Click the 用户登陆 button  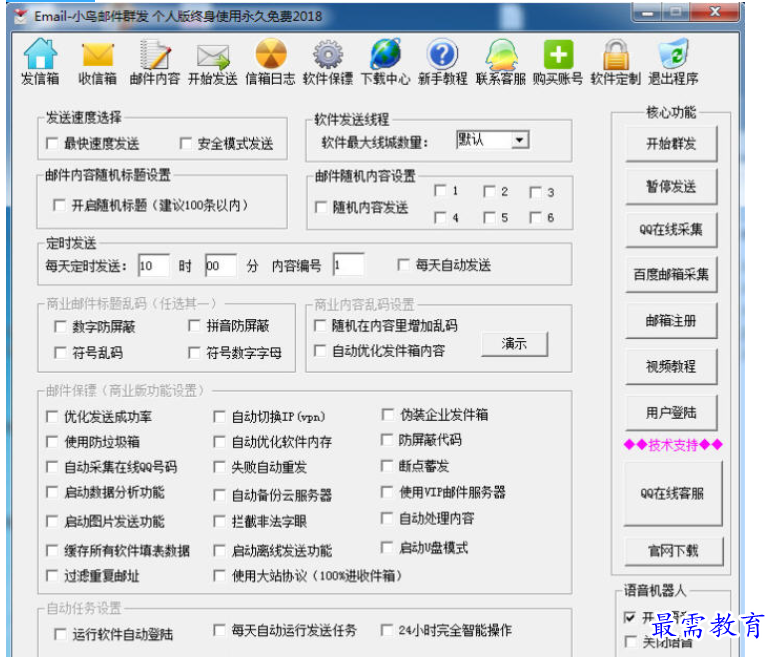tap(671, 413)
